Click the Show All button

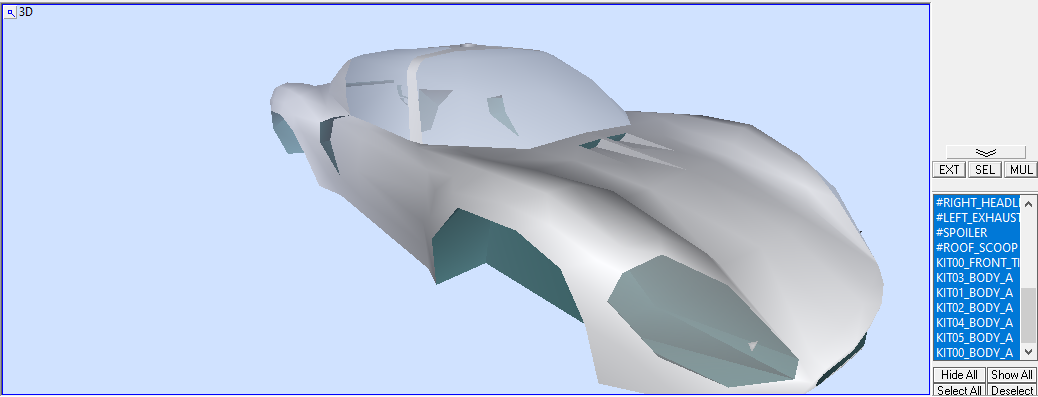(1012, 375)
